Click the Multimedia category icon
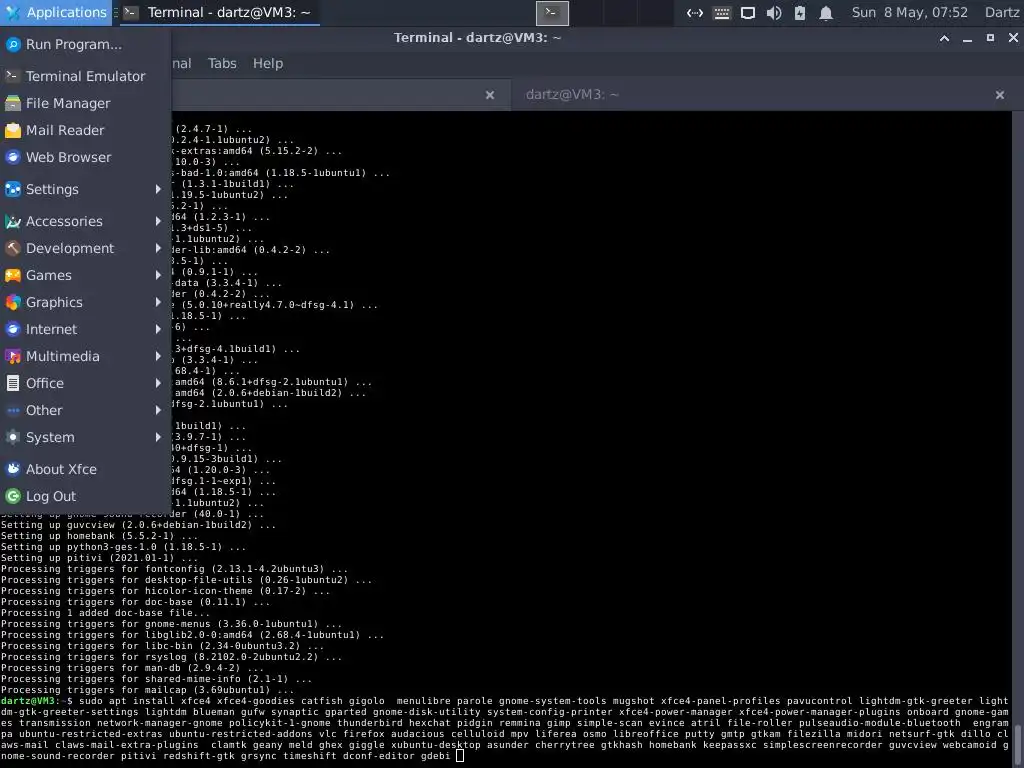 pyautogui.click(x=12, y=356)
